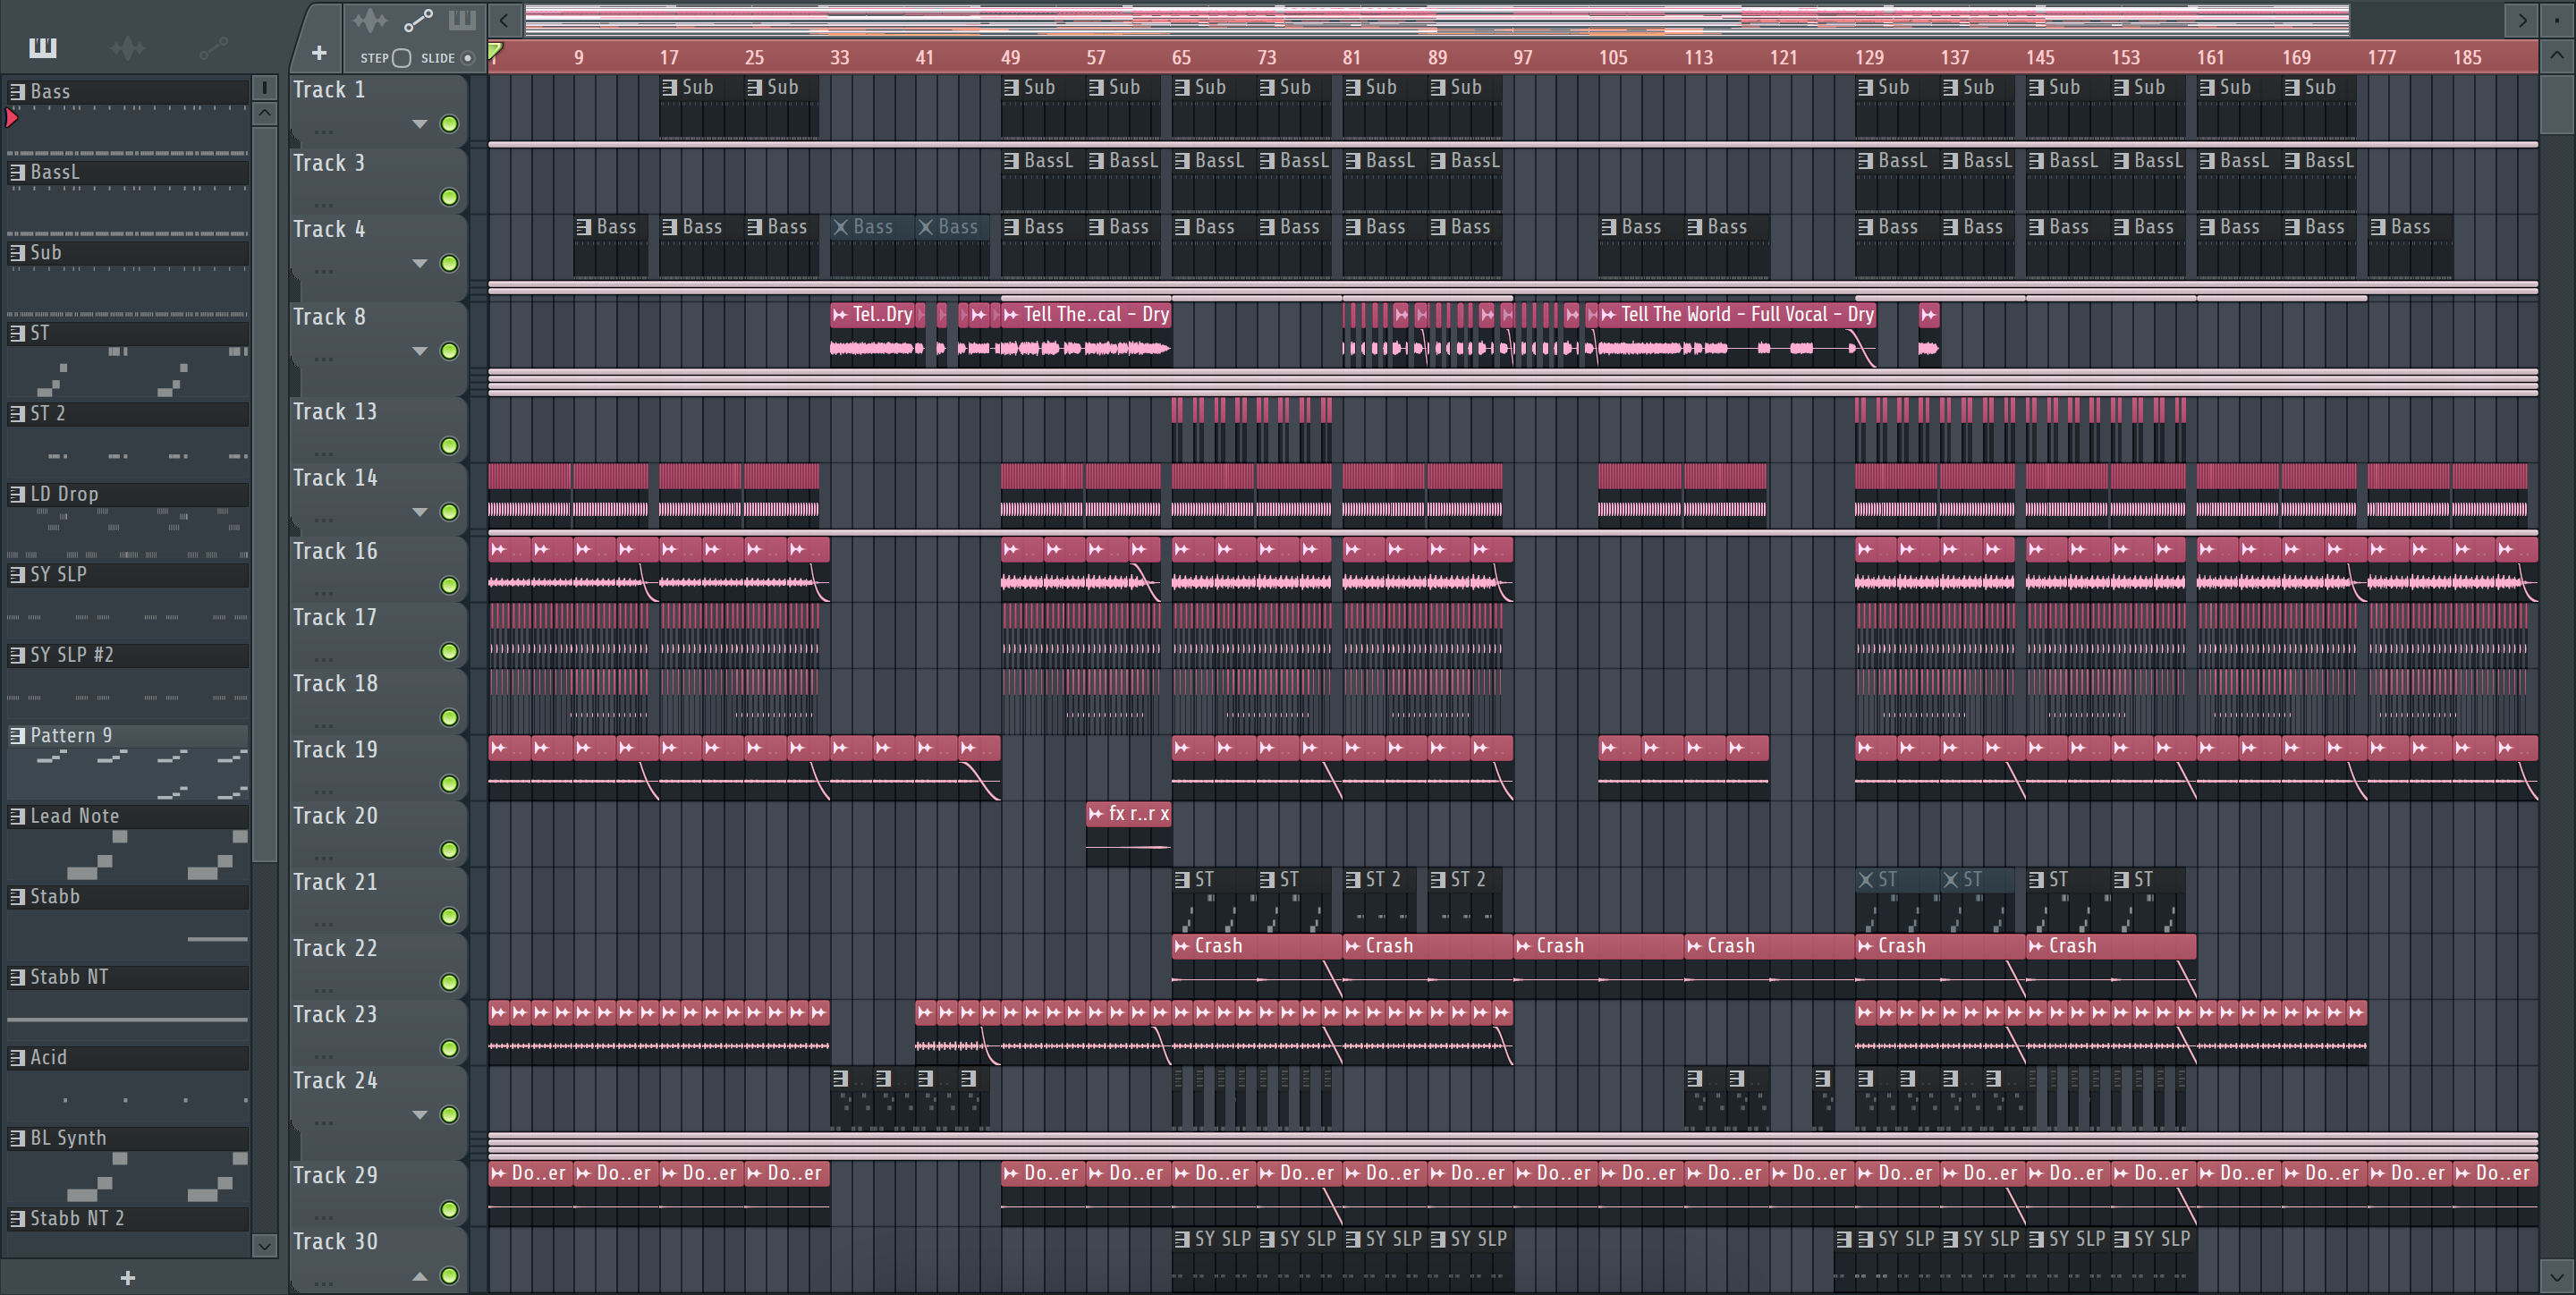
Task: Enable the STEP checkbox
Action: click(402, 58)
